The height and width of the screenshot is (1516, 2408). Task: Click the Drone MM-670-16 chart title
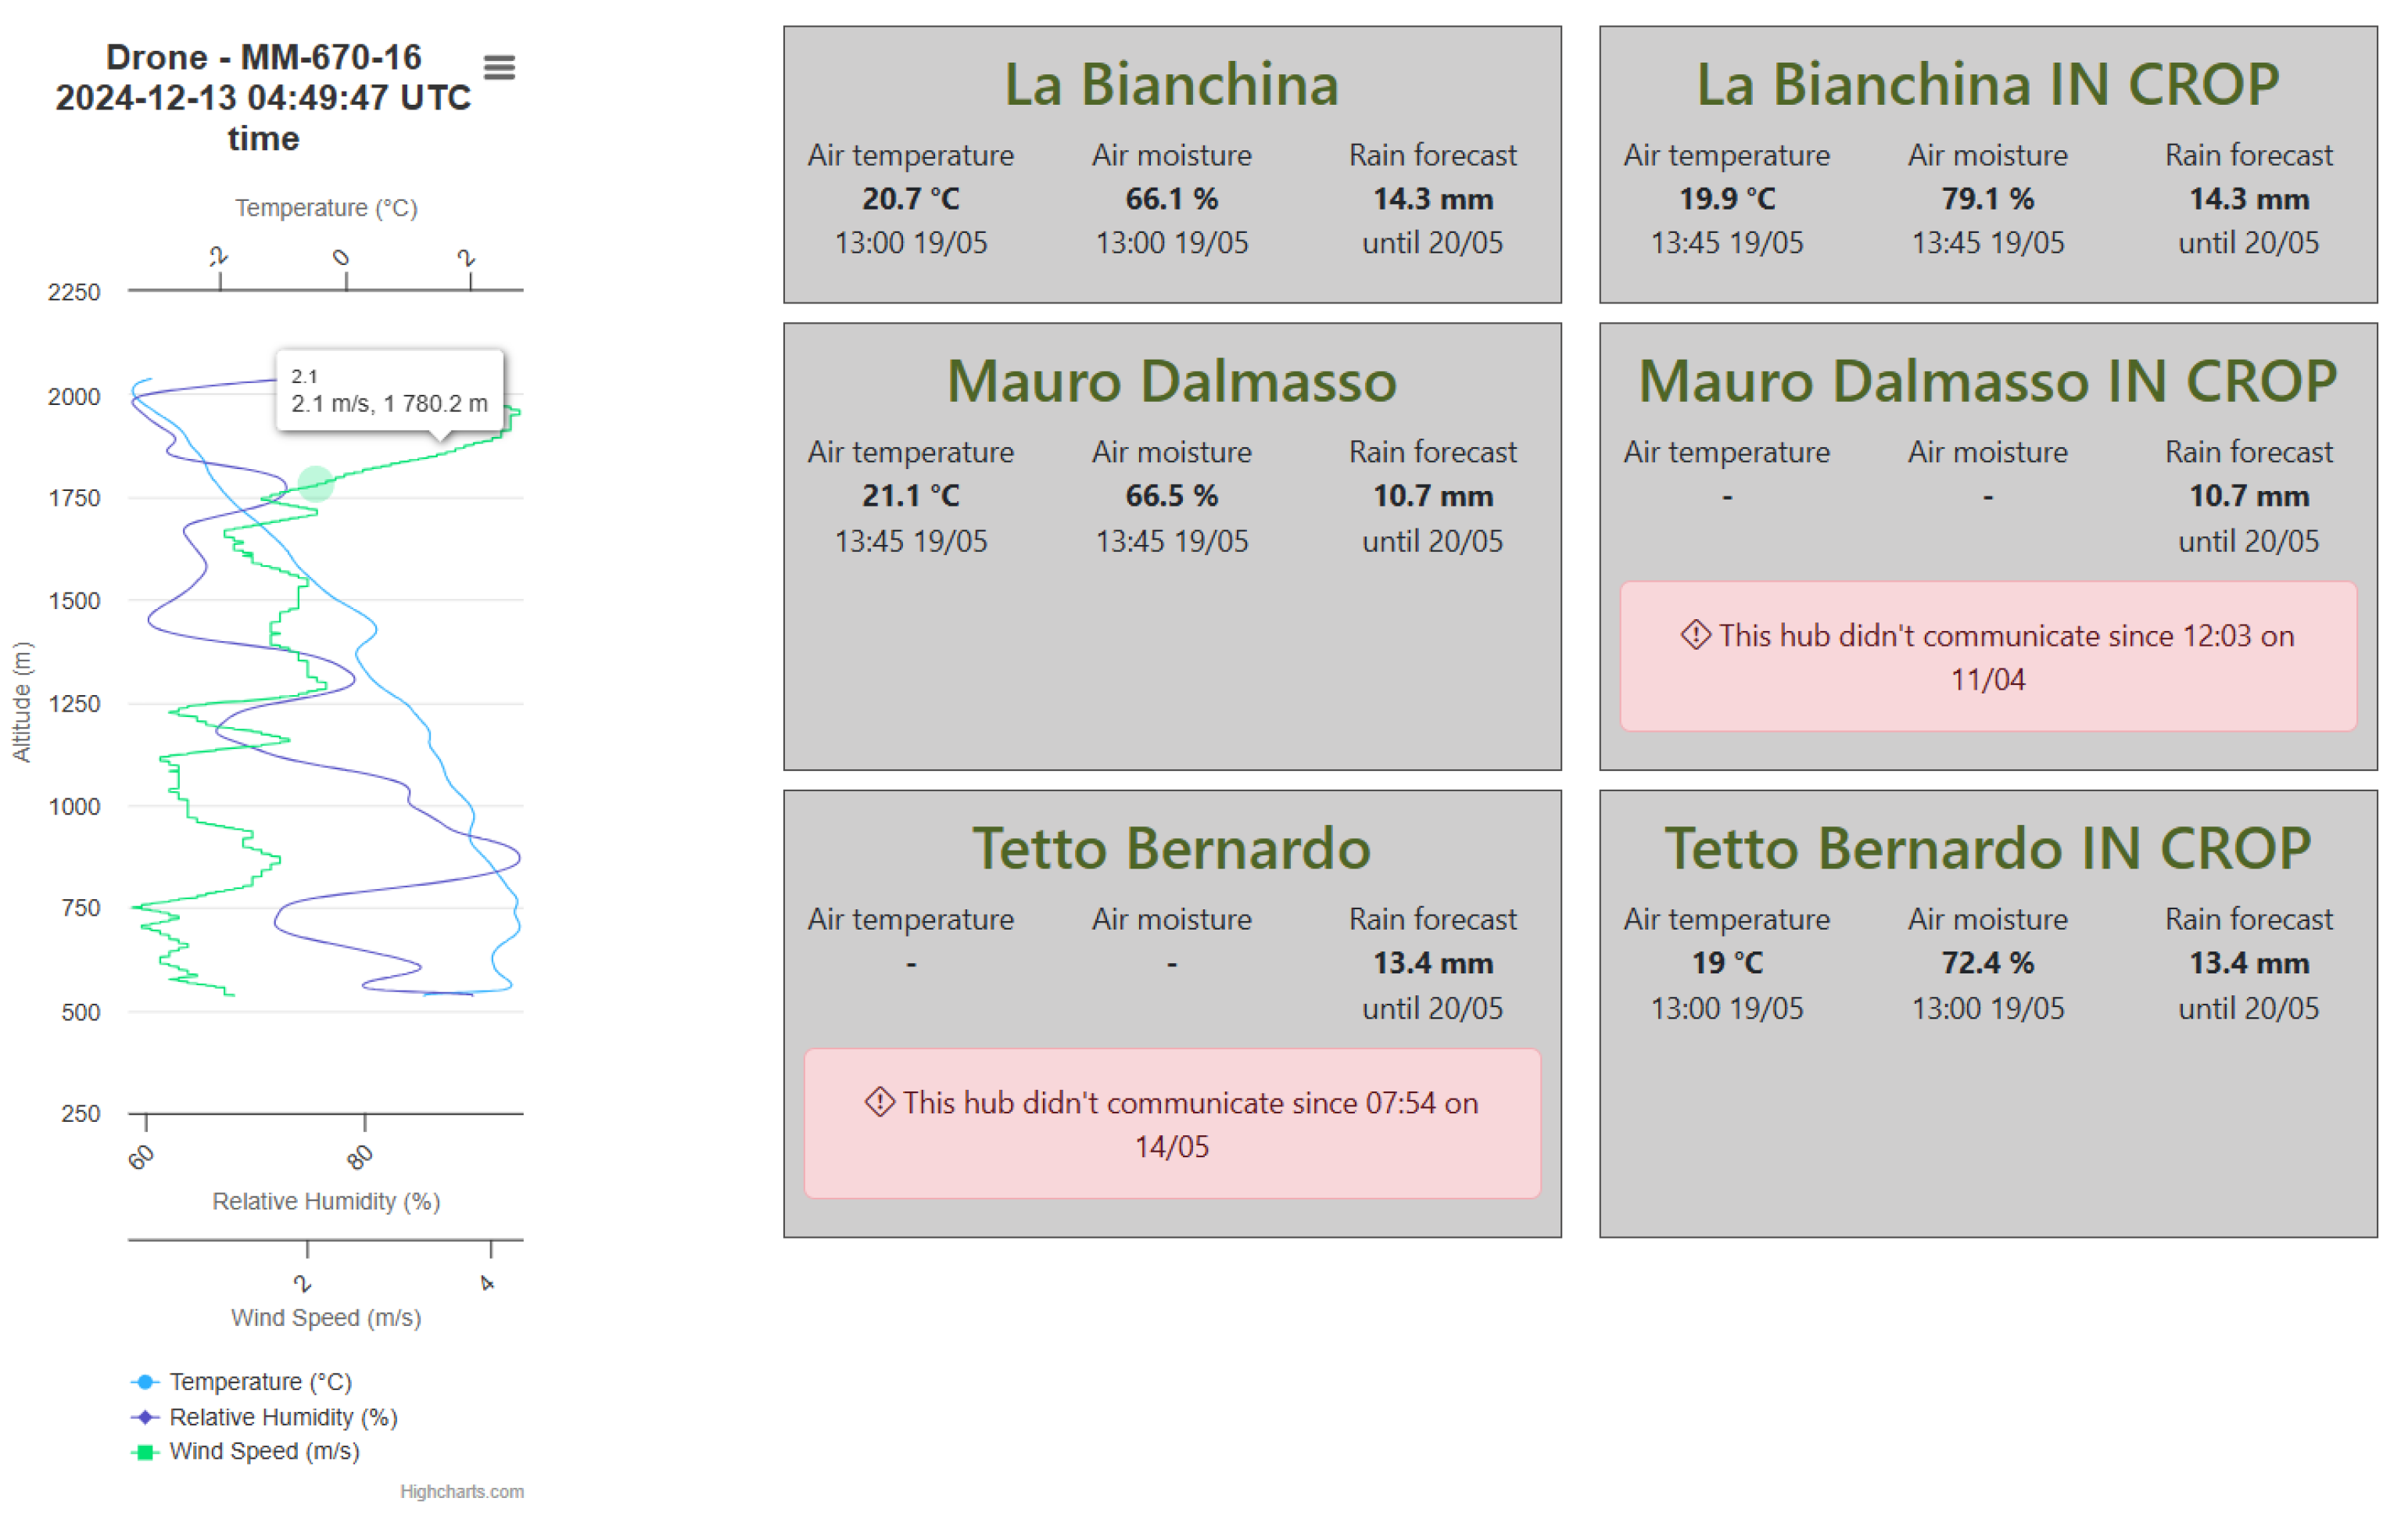pos(263,97)
